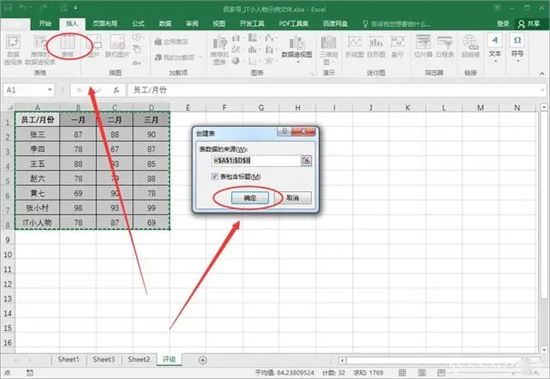Open the Developer (开发工具) tab
Viewport: 550px width, 379px height.
coord(252,24)
